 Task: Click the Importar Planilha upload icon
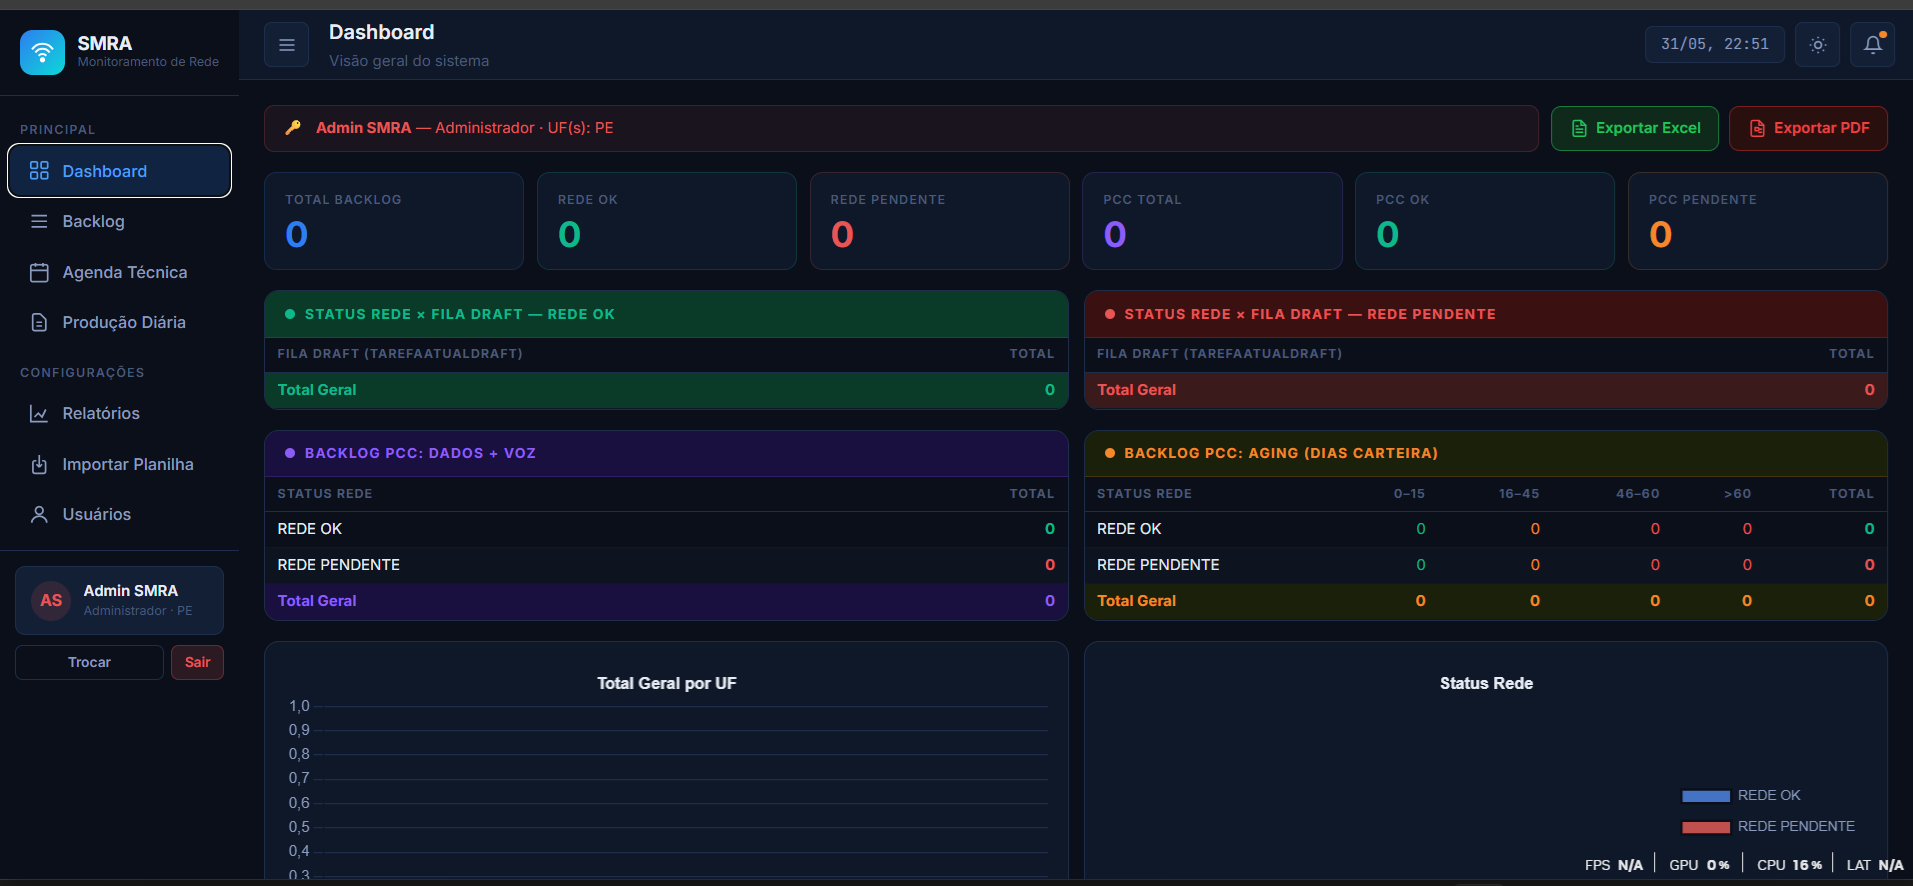(39, 464)
